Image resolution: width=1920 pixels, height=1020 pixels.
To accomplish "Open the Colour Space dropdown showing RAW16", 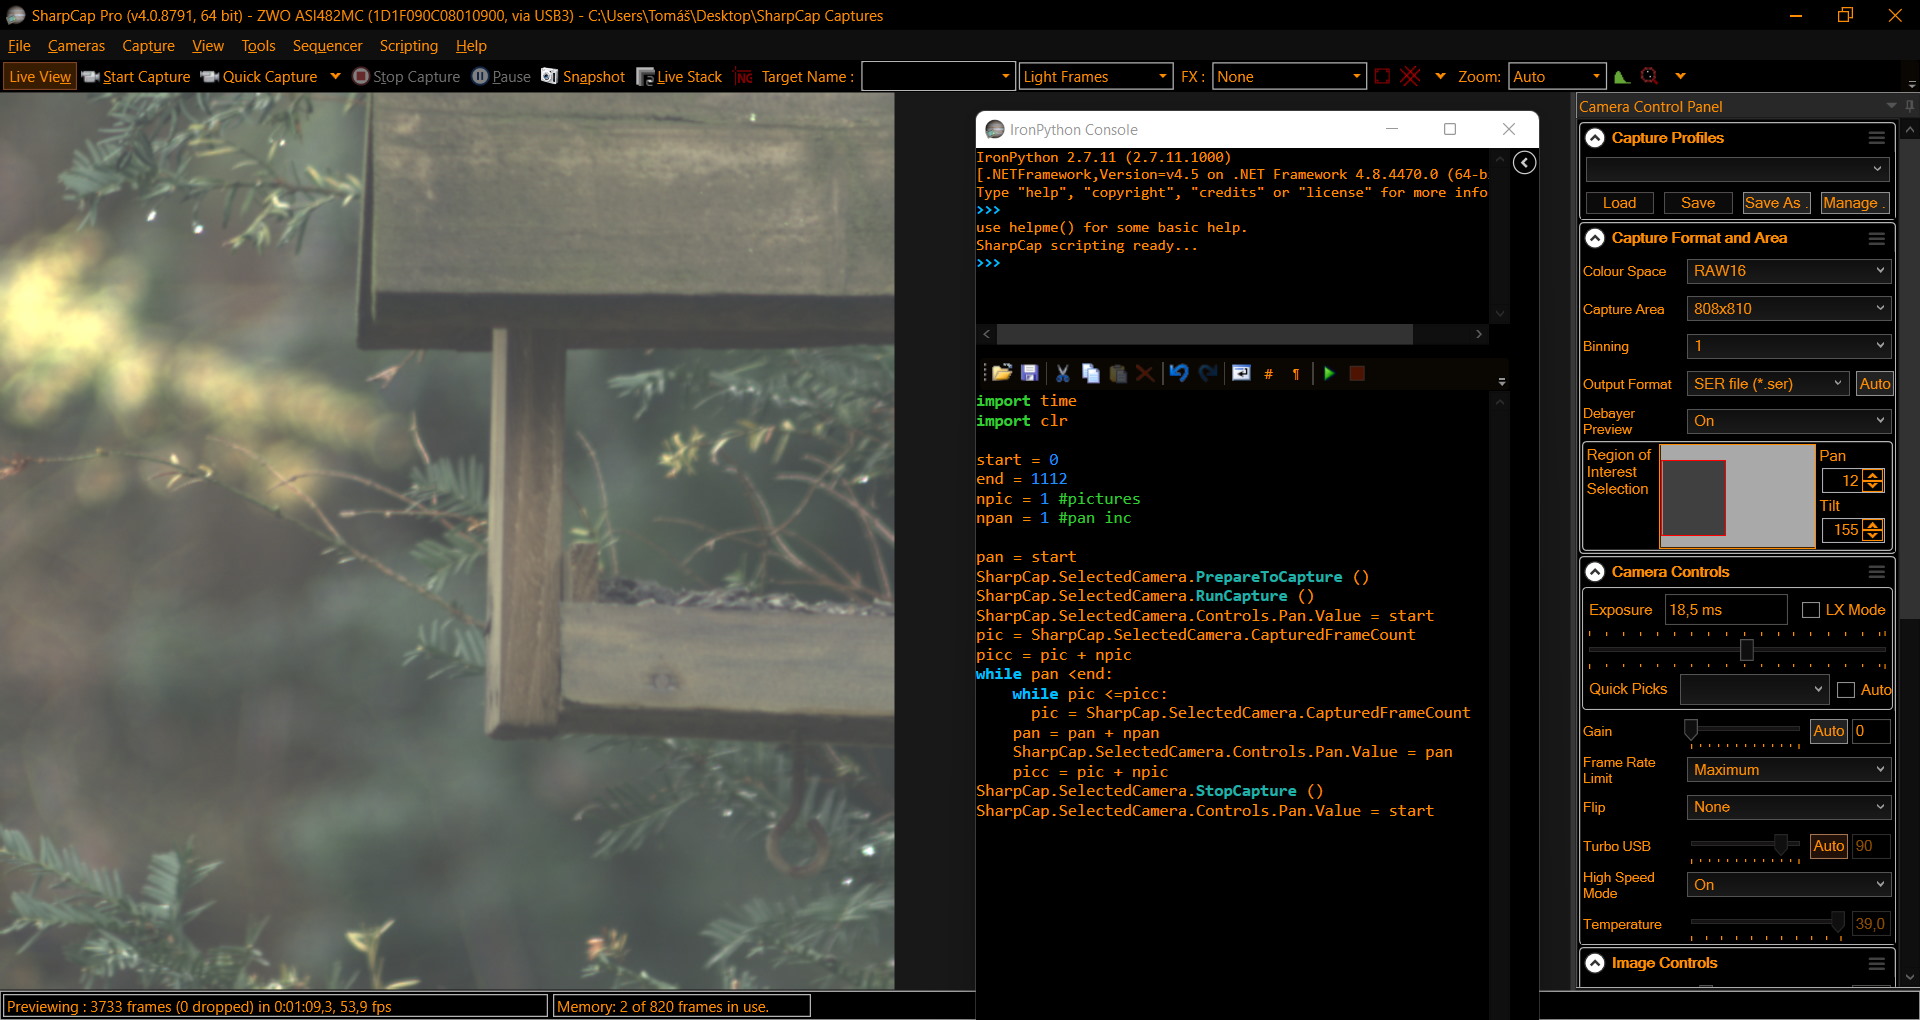I will [1786, 271].
